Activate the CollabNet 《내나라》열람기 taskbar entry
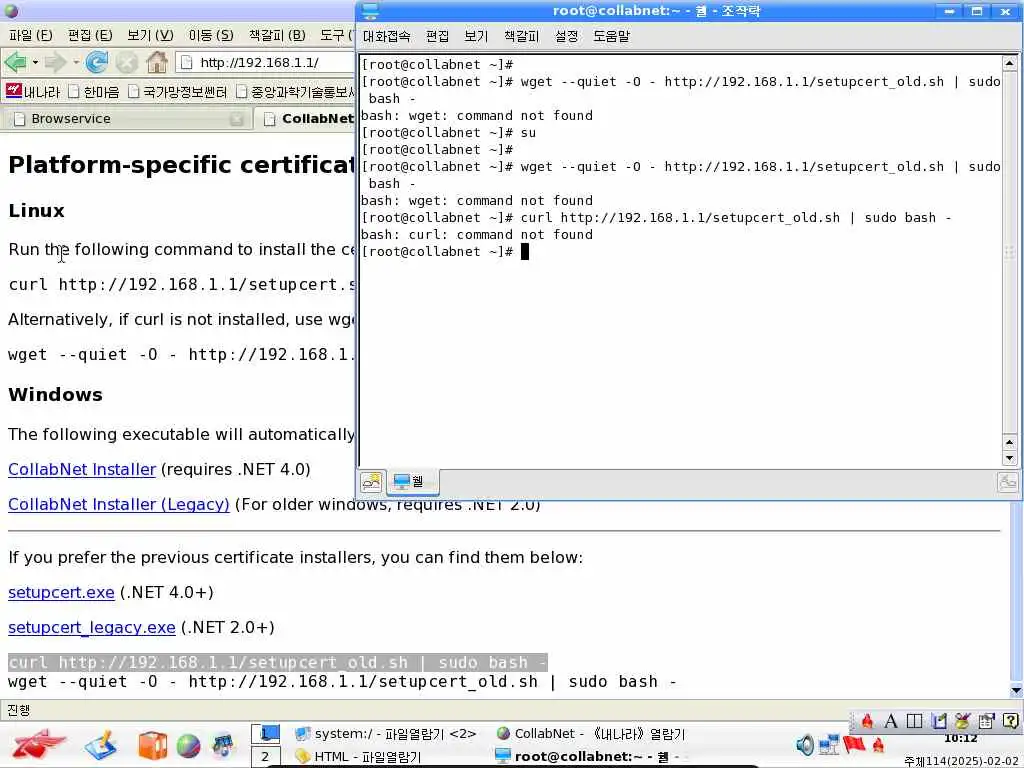This screenshot has height=768, width=1024. click(x=591, y=734)
